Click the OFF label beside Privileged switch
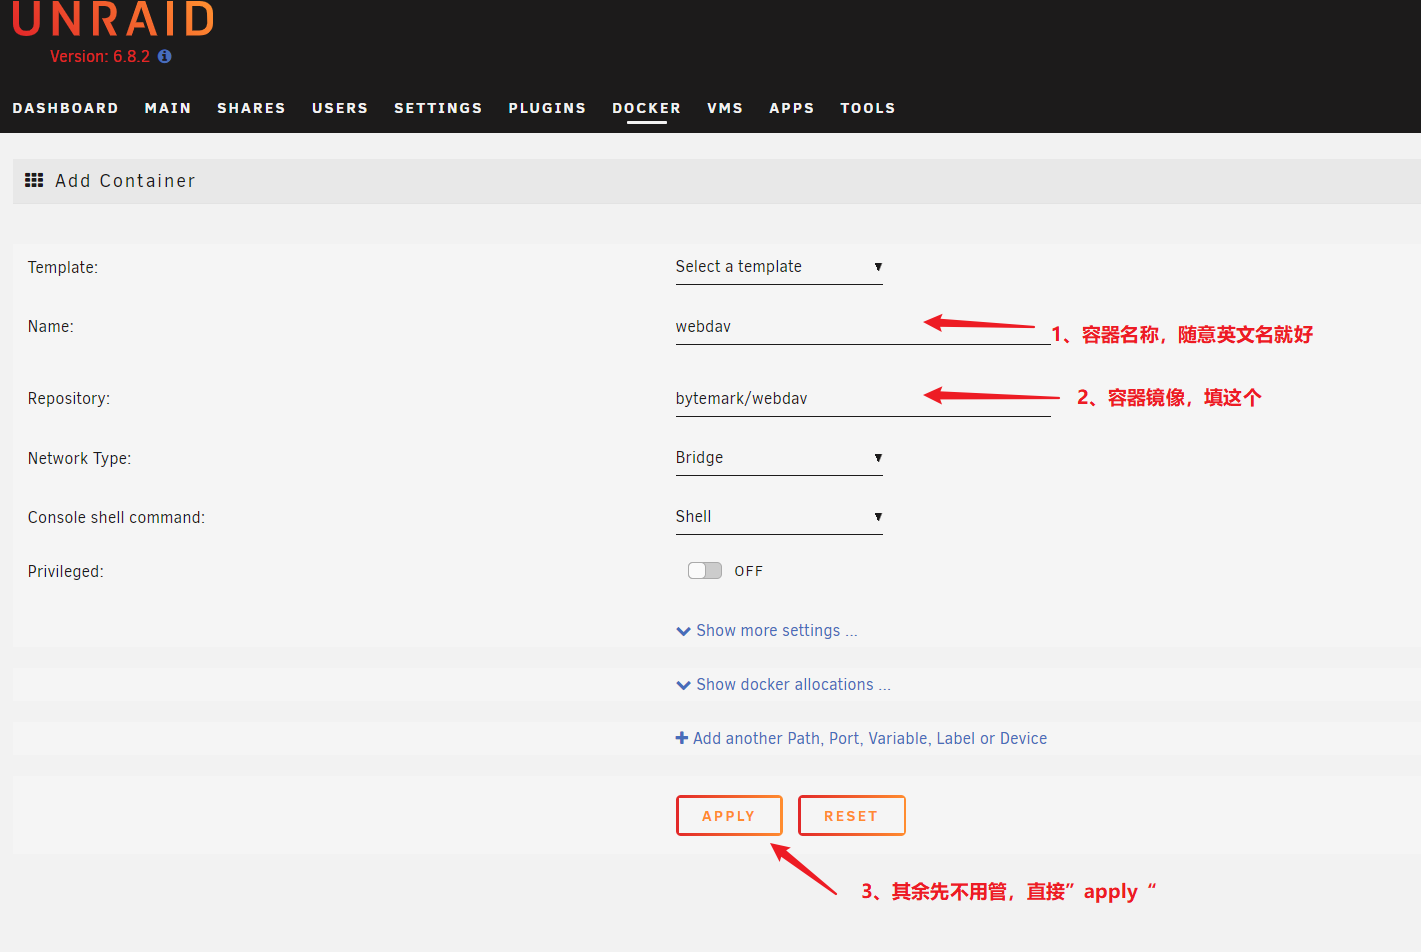This screenshot has height=952, width=1421. click(x=749, y=571)
